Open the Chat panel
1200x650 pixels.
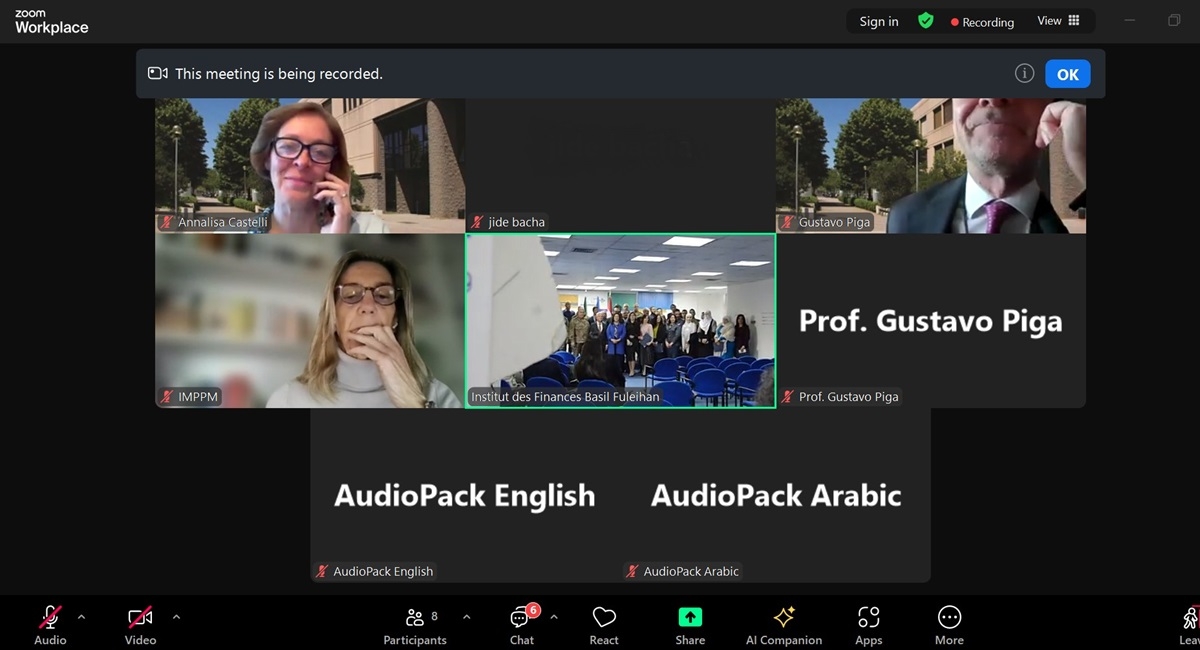pos(522,624)
